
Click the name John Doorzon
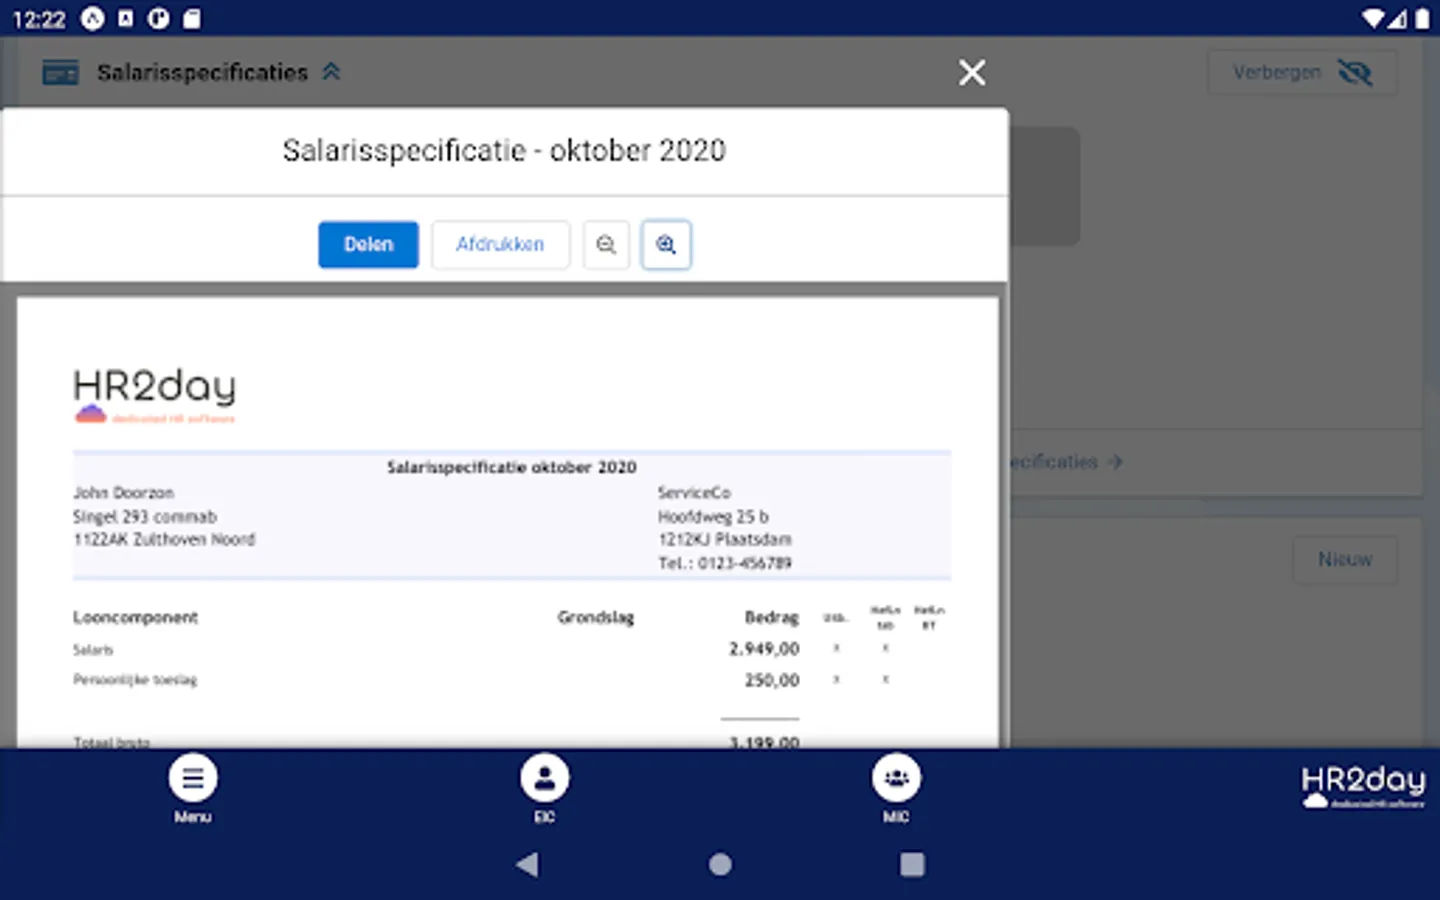(124, 493)
